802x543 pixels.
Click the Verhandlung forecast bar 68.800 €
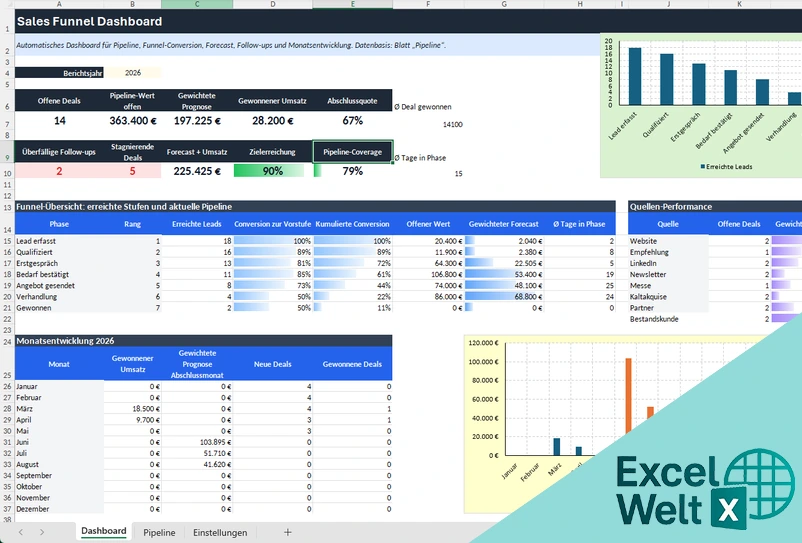(504, 297)
